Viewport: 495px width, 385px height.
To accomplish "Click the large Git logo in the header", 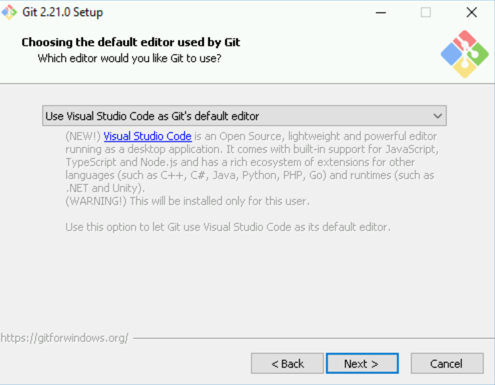I will [x=464, y=54].
